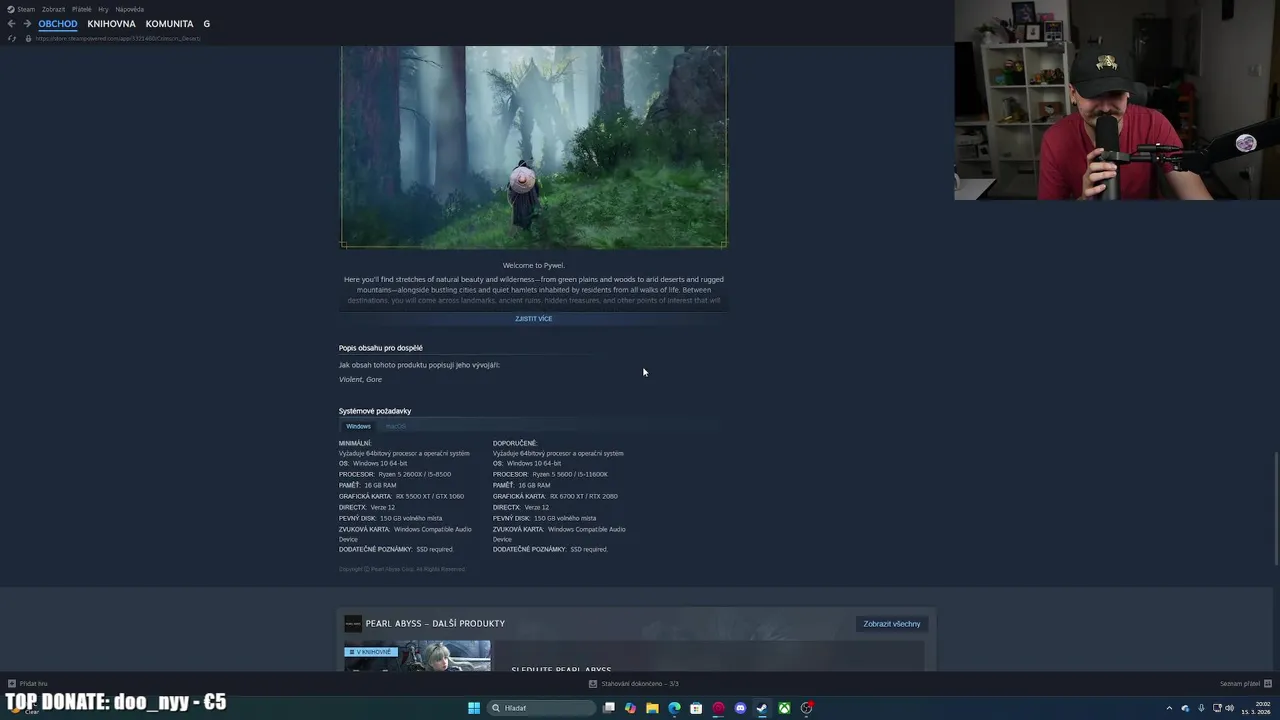Viewport: 1280px width, 720px height.
Task: Open the G profile tab
Action: (207, 24)
